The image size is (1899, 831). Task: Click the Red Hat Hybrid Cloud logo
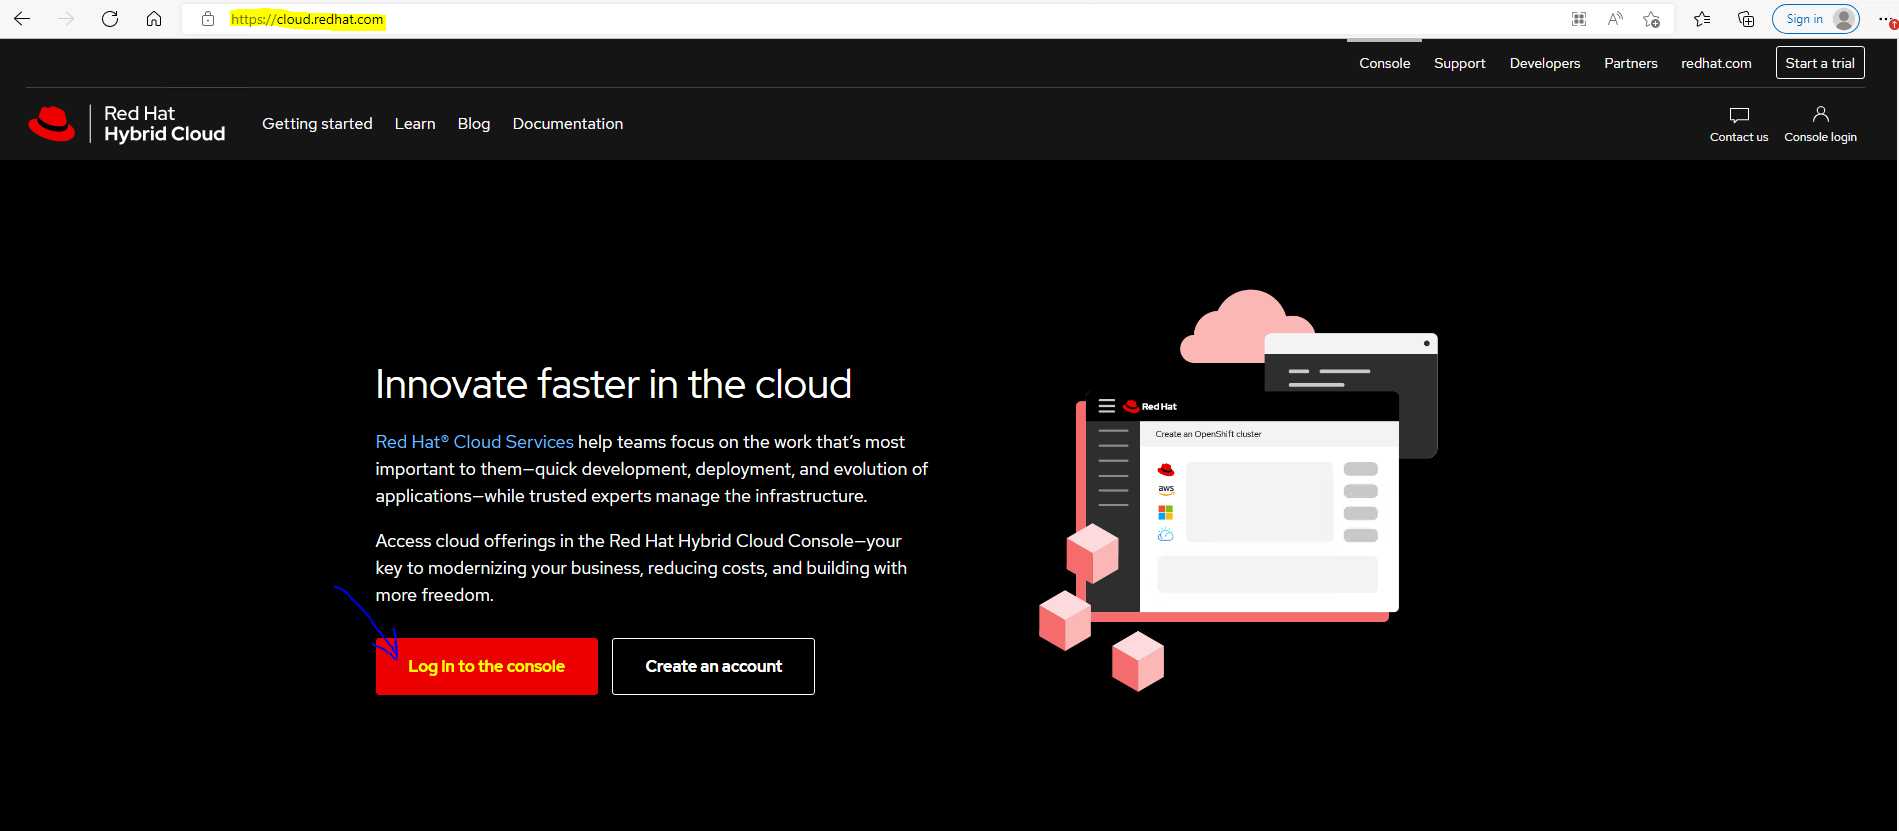(x=127, y=124)
